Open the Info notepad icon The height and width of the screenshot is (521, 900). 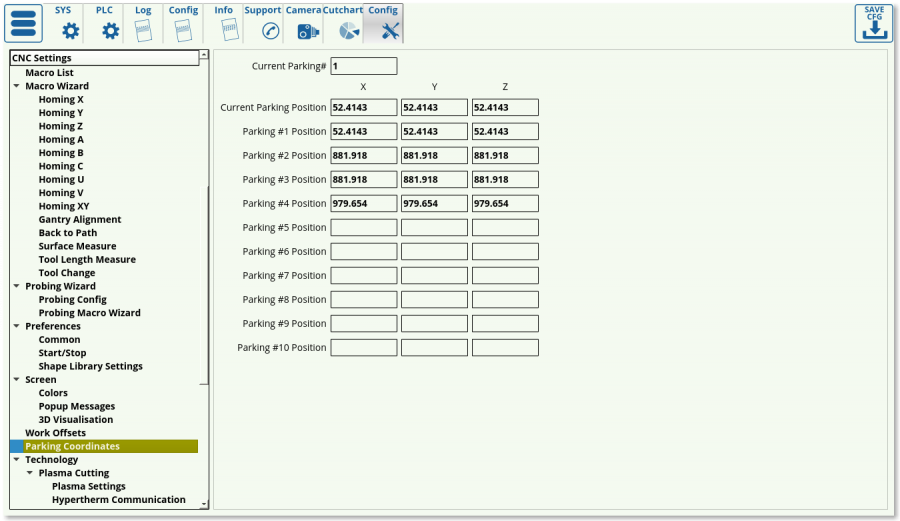(230, 30)
